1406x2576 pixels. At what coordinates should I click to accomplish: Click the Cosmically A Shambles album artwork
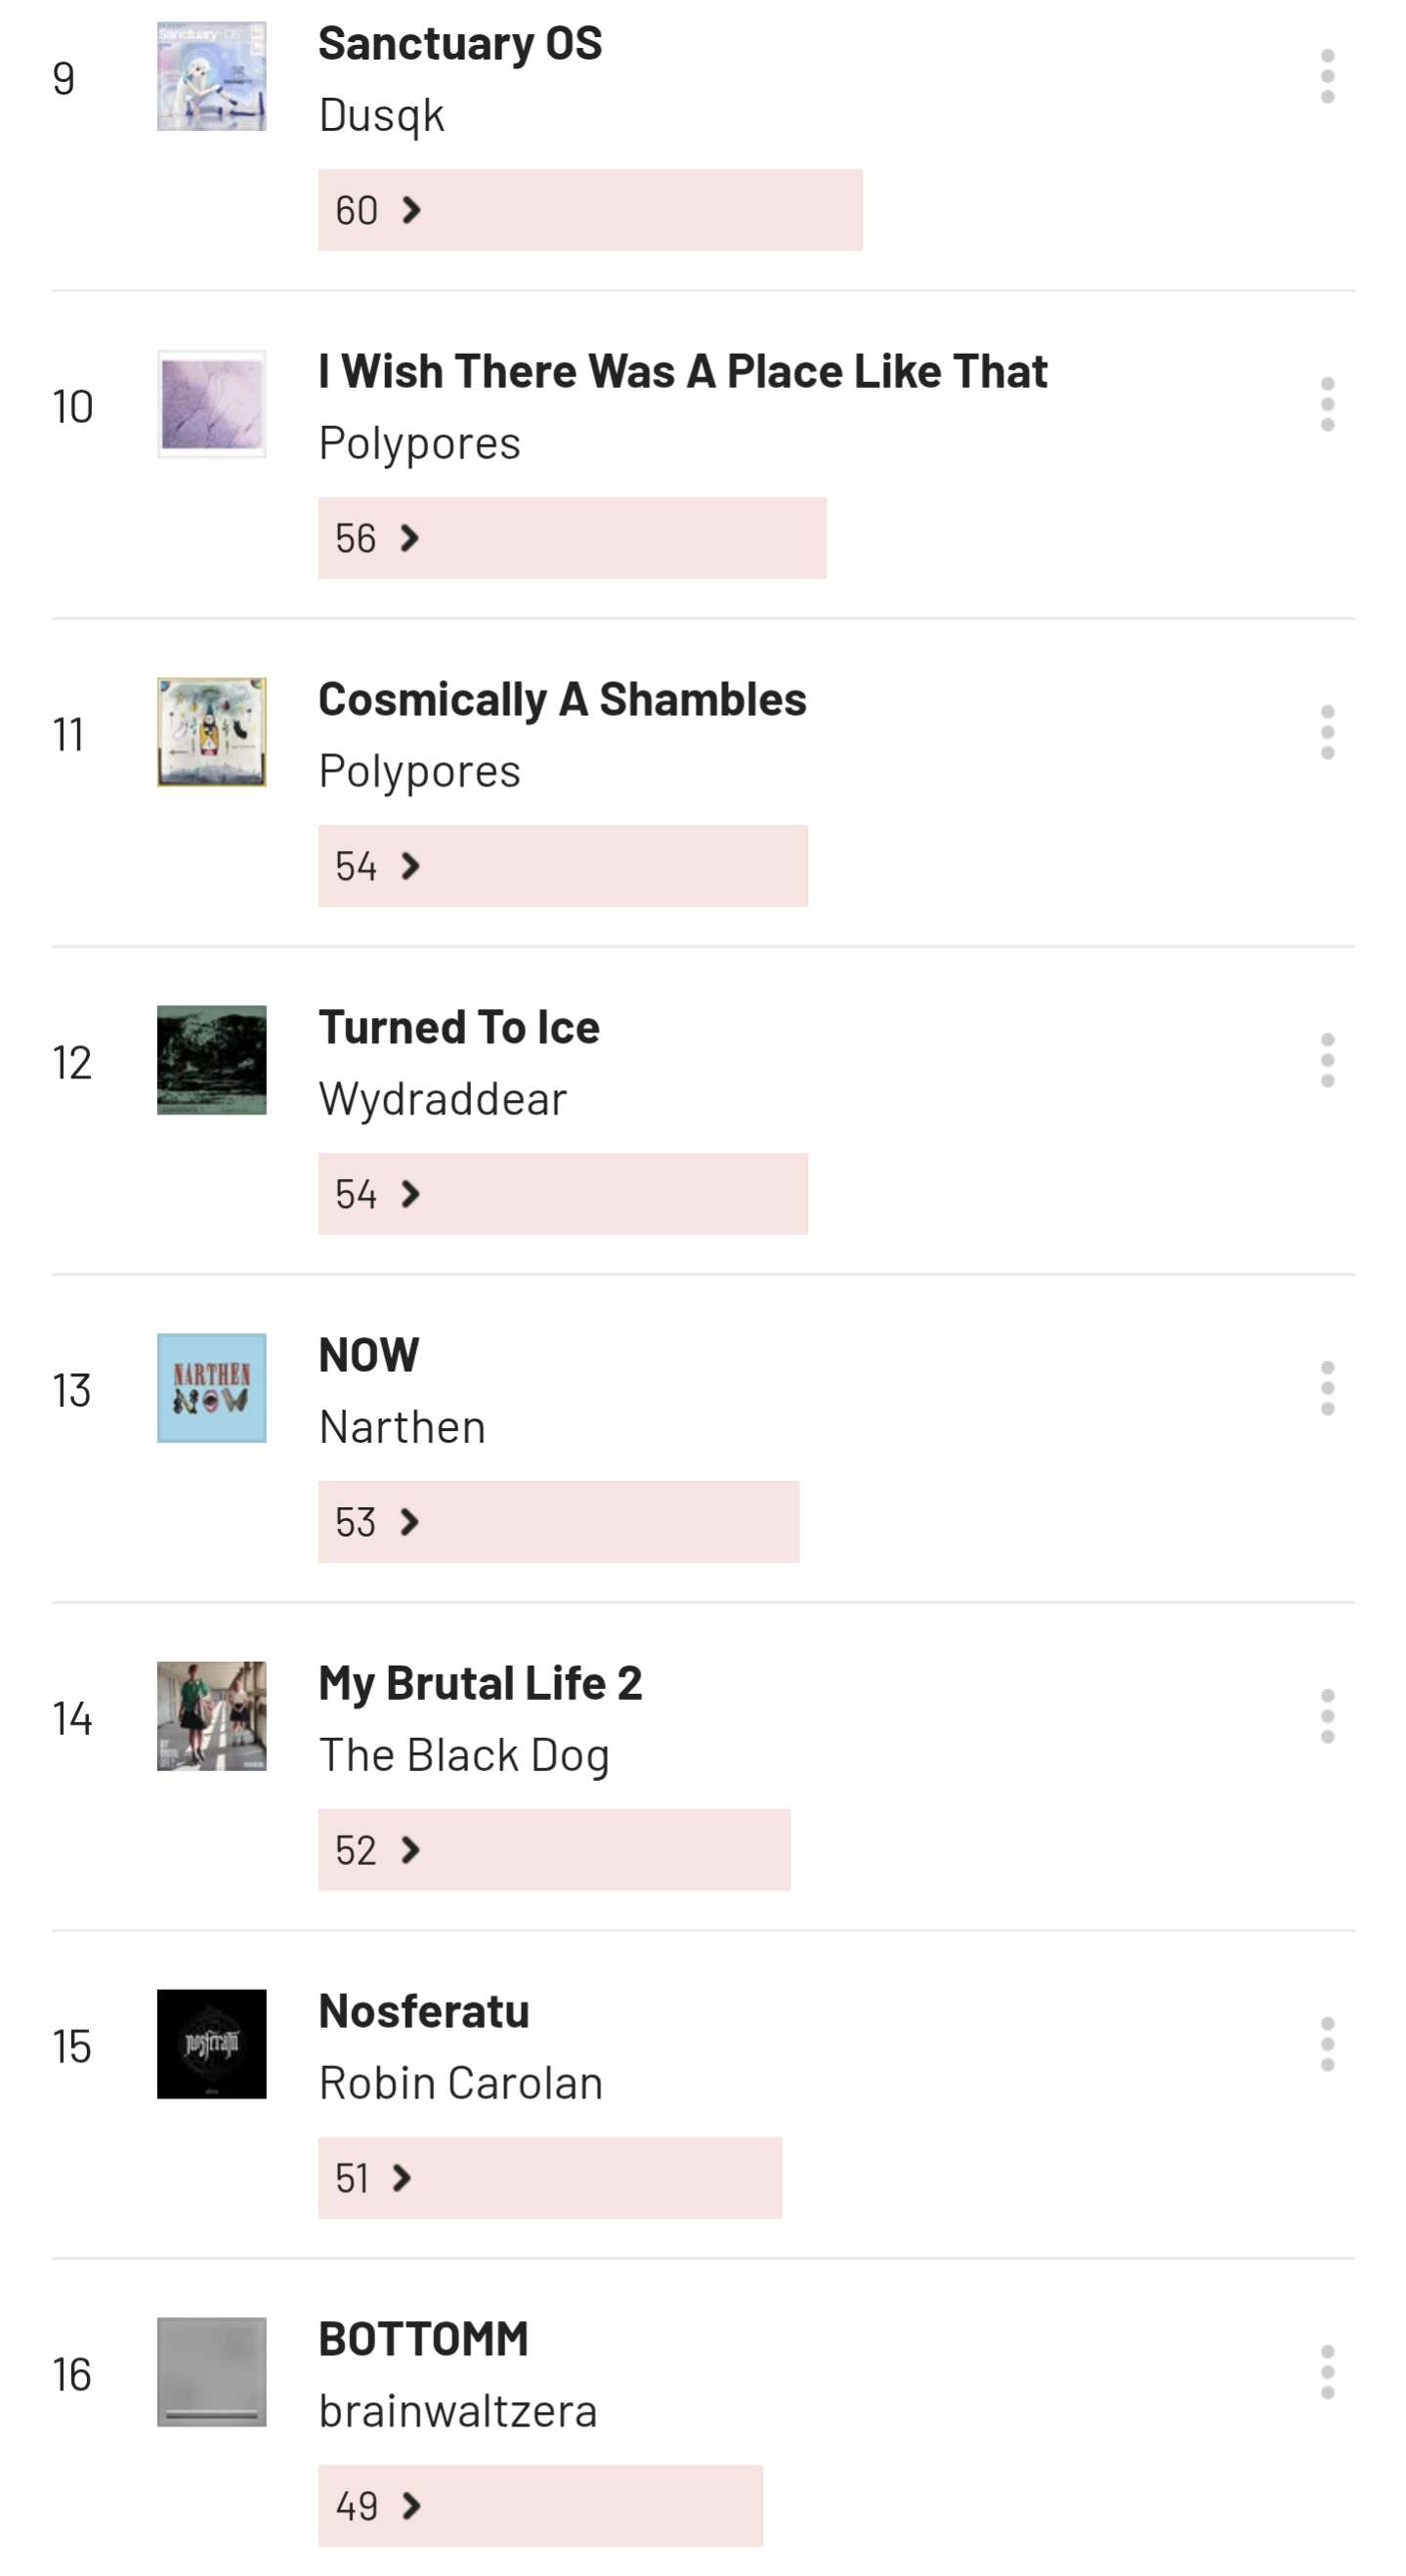[212, 732]
